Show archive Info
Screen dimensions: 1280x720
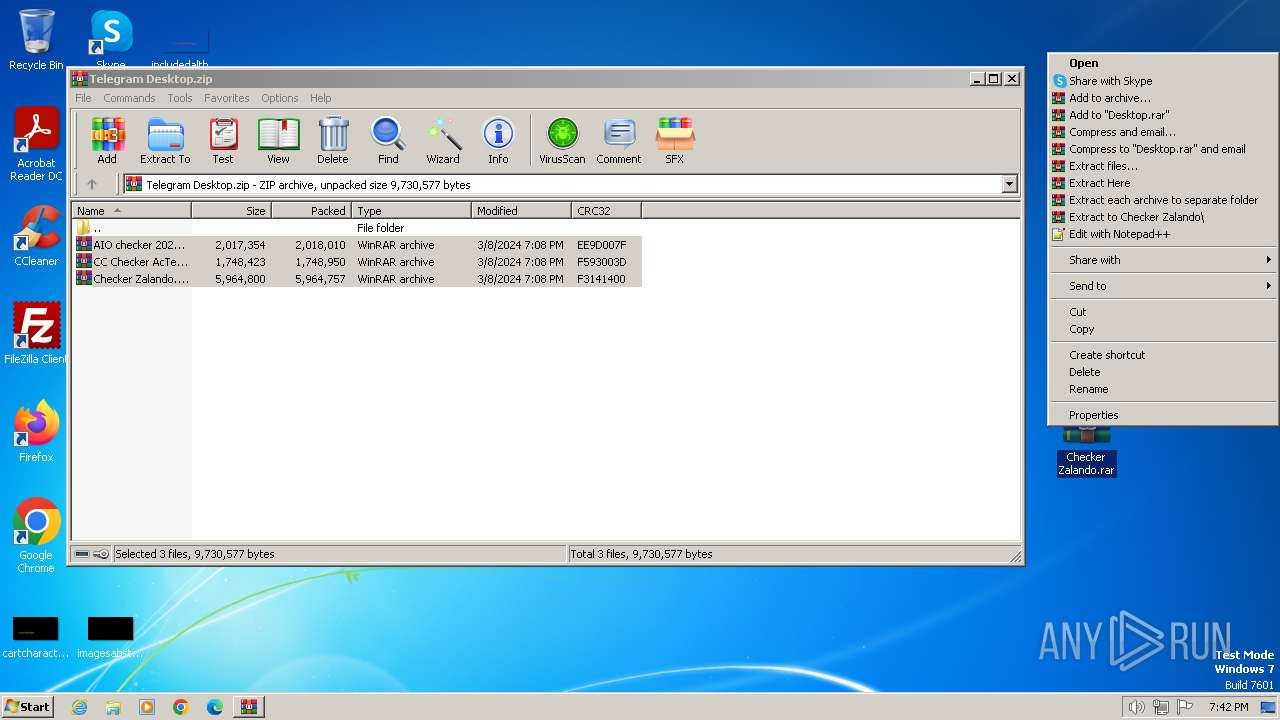point(498,141)
